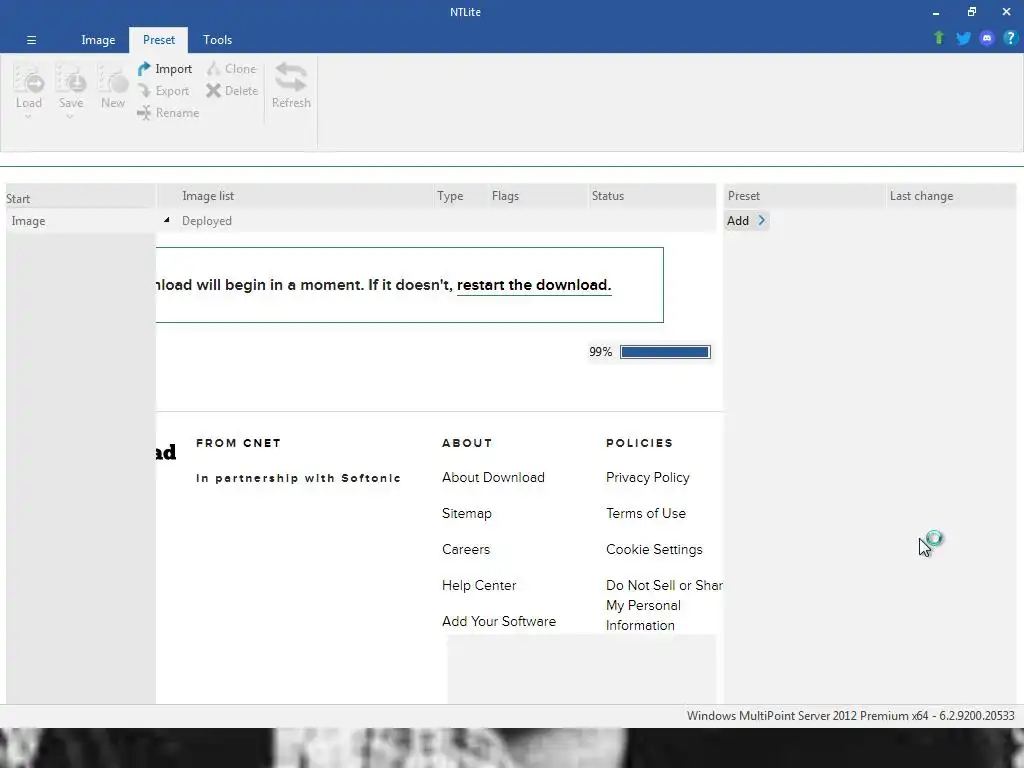Open the Terms of Use link

645,513
